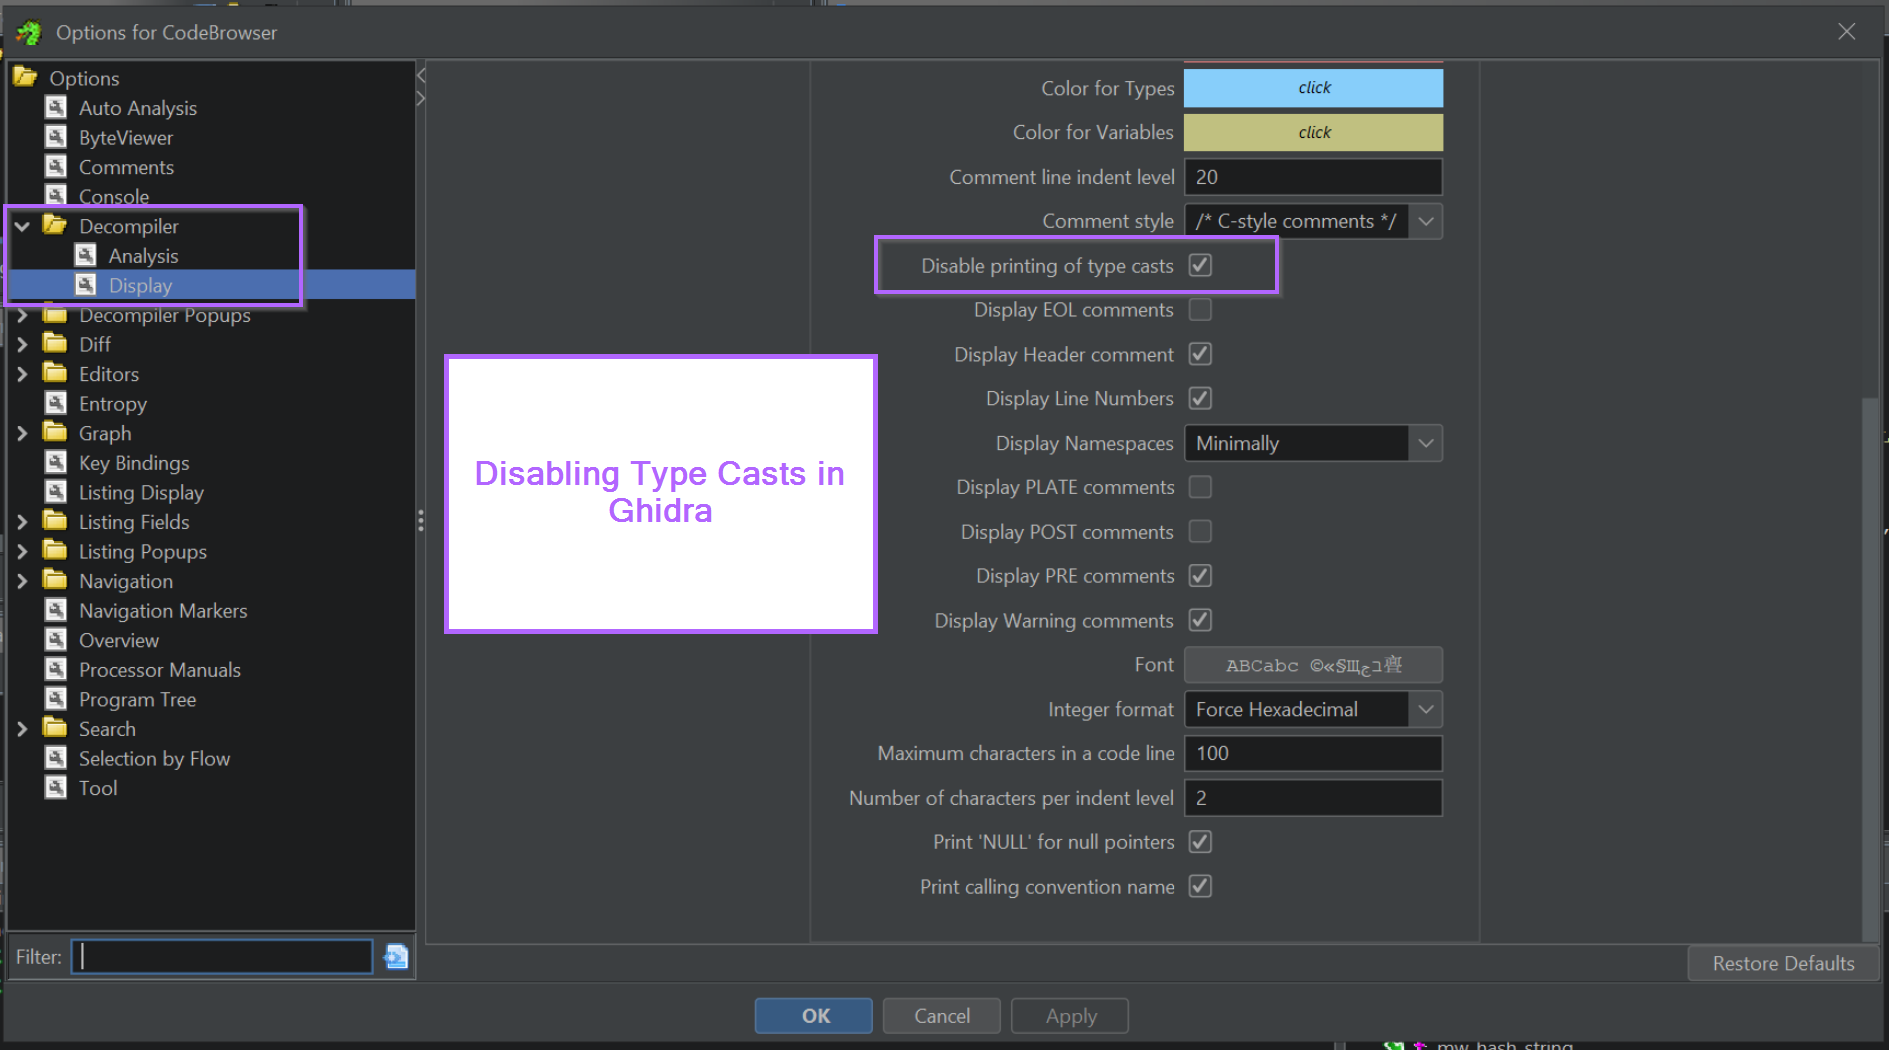Select the Program Tree options icon
Viewport: 1889px width, 1050px height.
point(56,699)
